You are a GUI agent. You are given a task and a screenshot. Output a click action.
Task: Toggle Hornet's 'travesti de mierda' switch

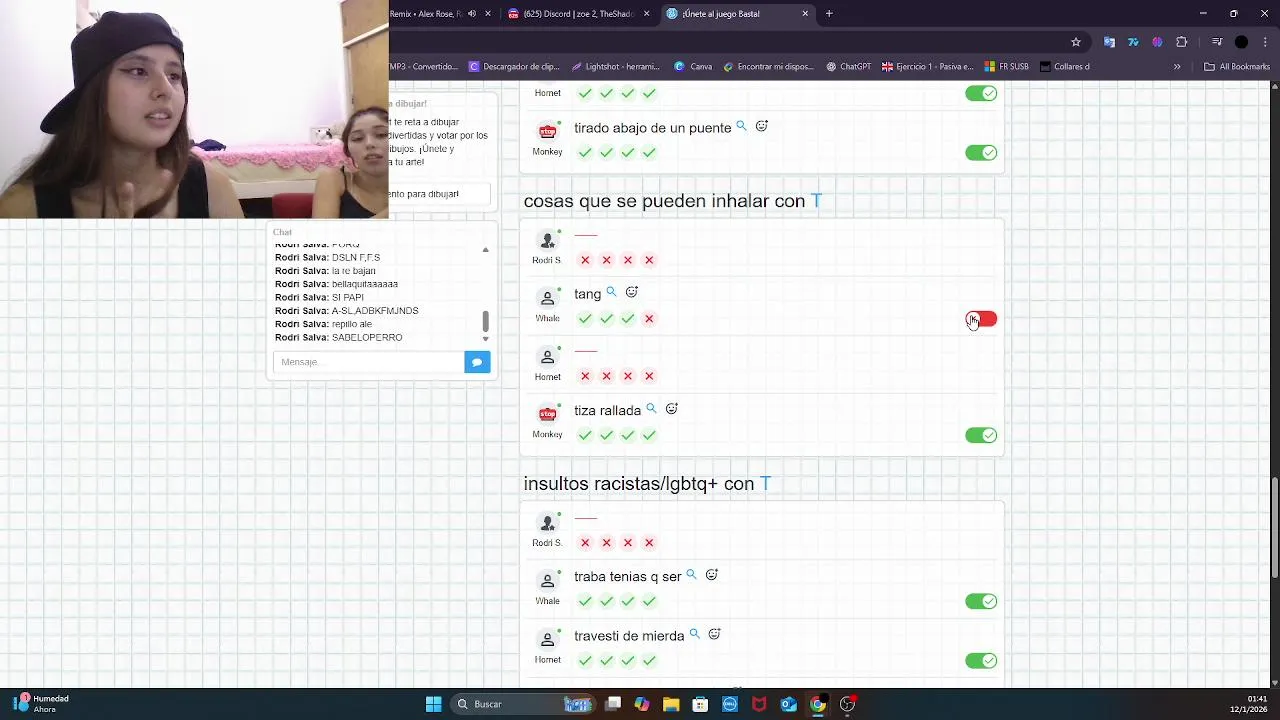(981, 661)
